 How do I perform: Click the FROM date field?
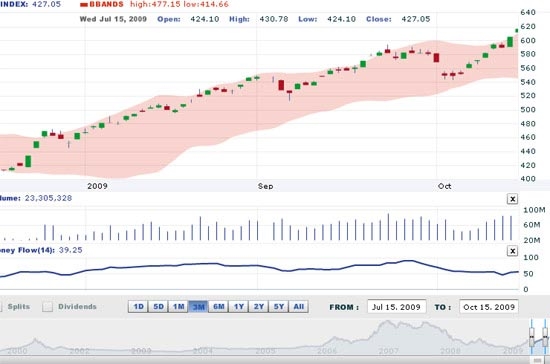[397, 307]
